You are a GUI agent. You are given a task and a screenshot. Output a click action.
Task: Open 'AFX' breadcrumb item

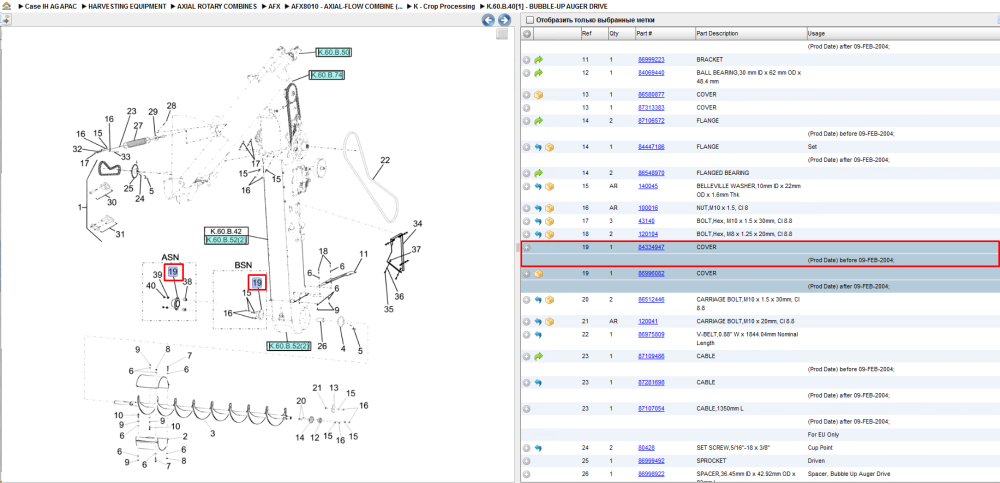click(275, 6)
